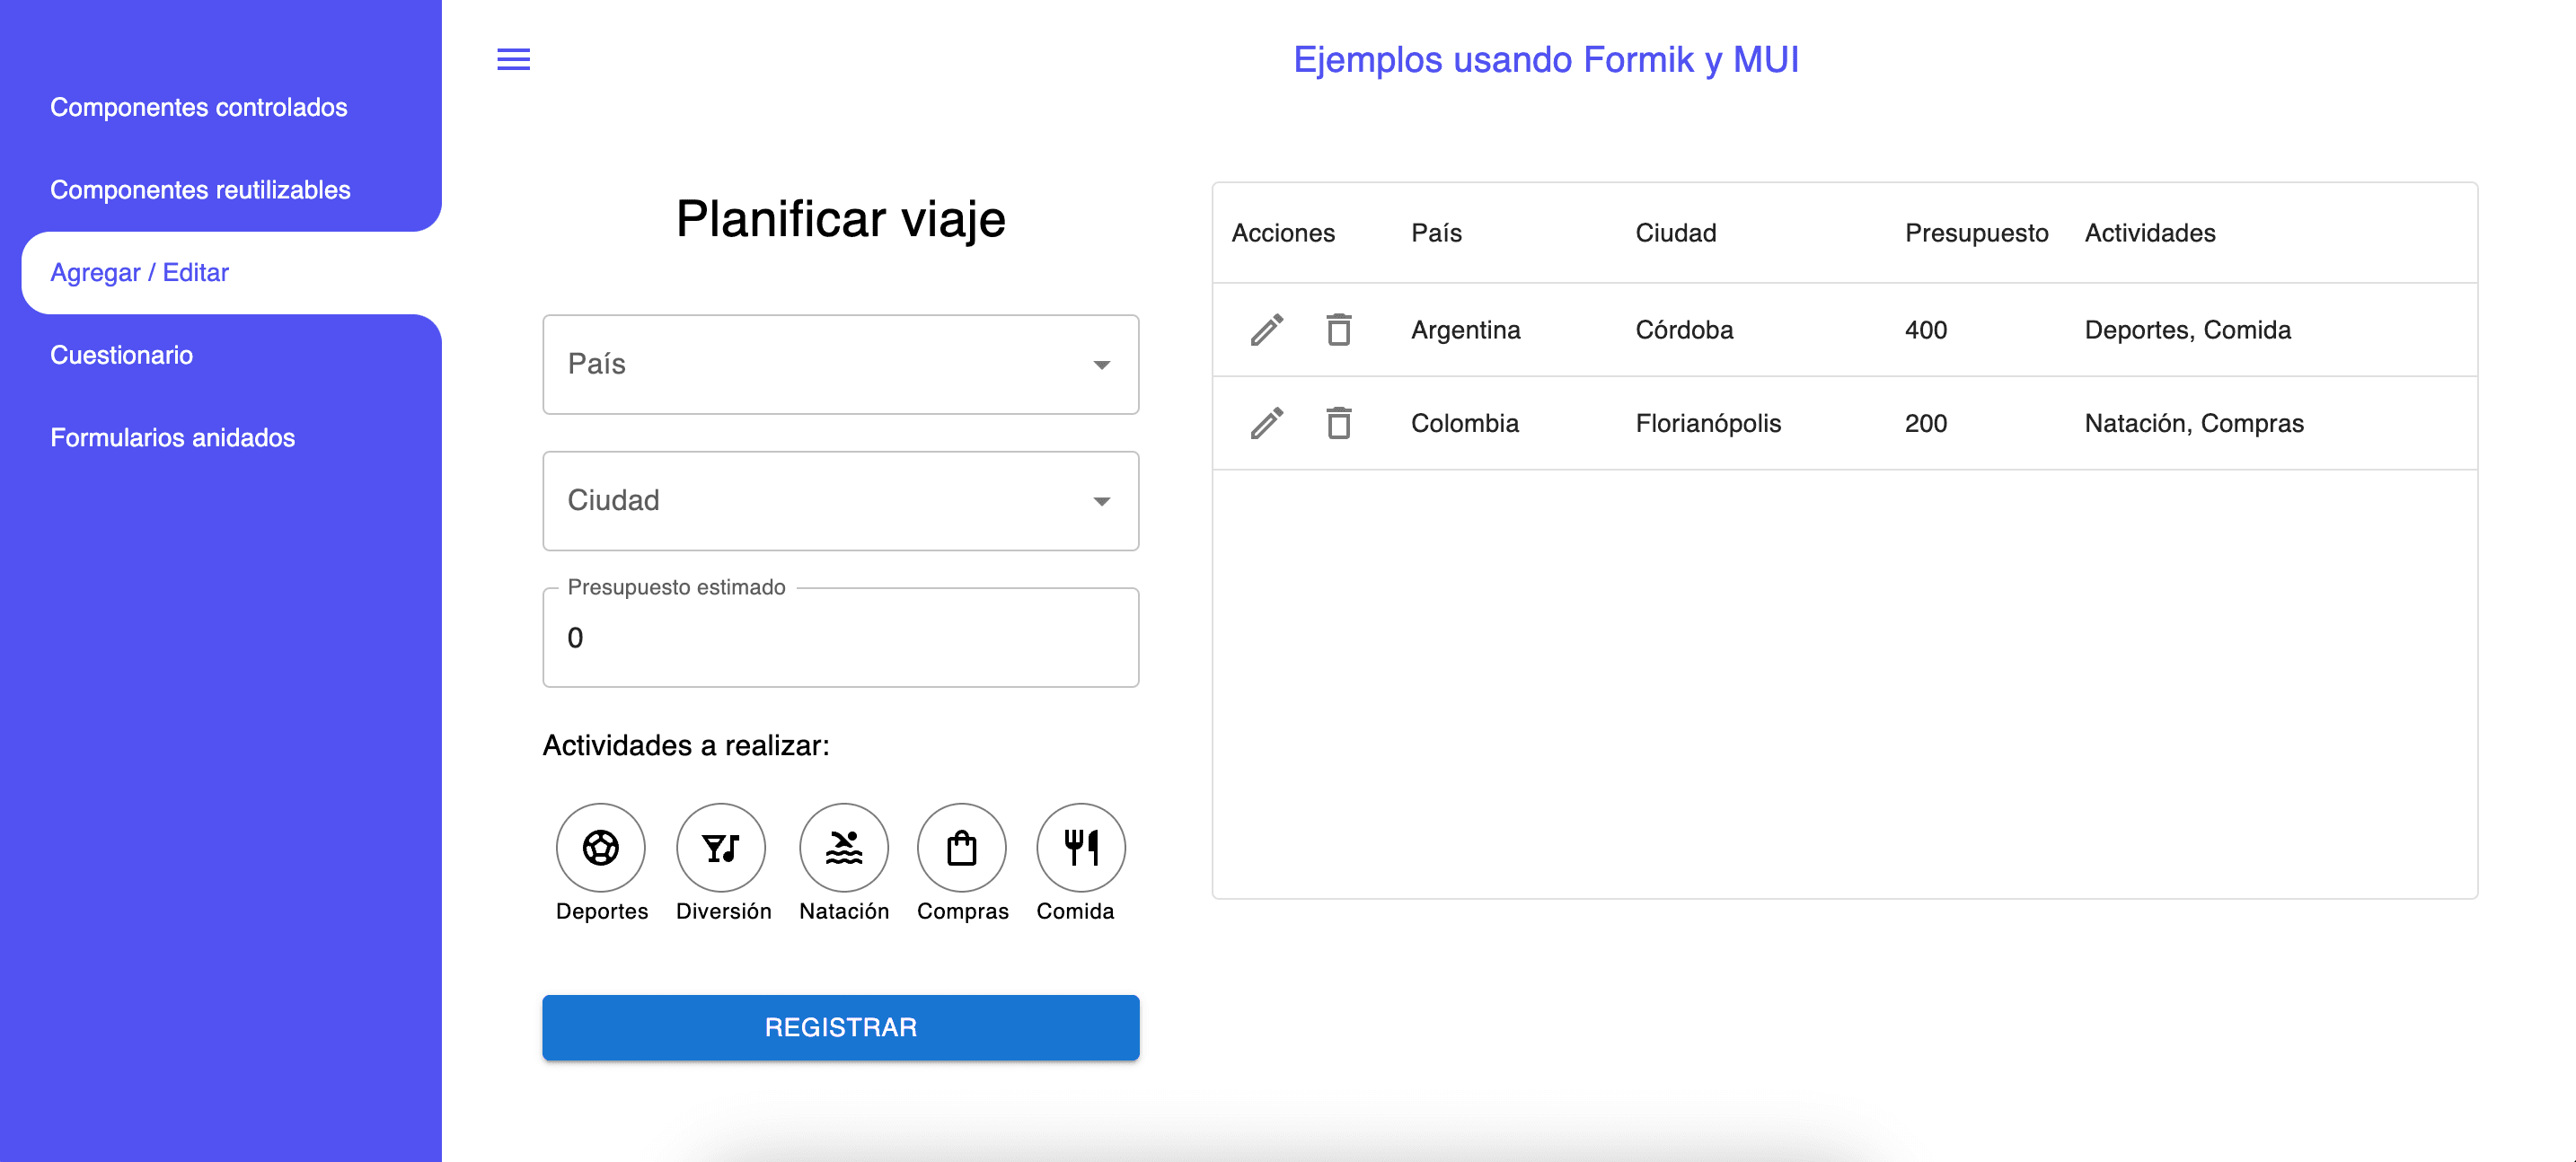Click the Ejemplos usando Formik y MUI title
The image size is (2576, 1162).
1546,60
